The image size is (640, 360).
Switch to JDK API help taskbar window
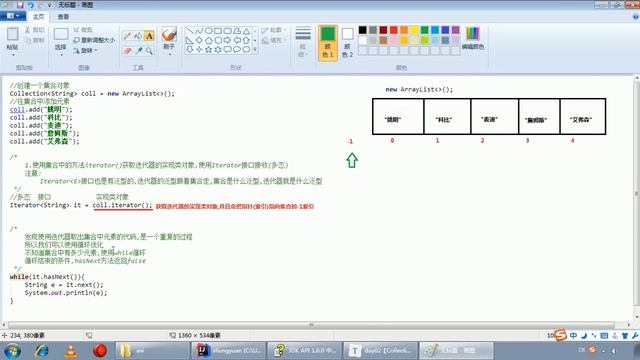point(304,351)
